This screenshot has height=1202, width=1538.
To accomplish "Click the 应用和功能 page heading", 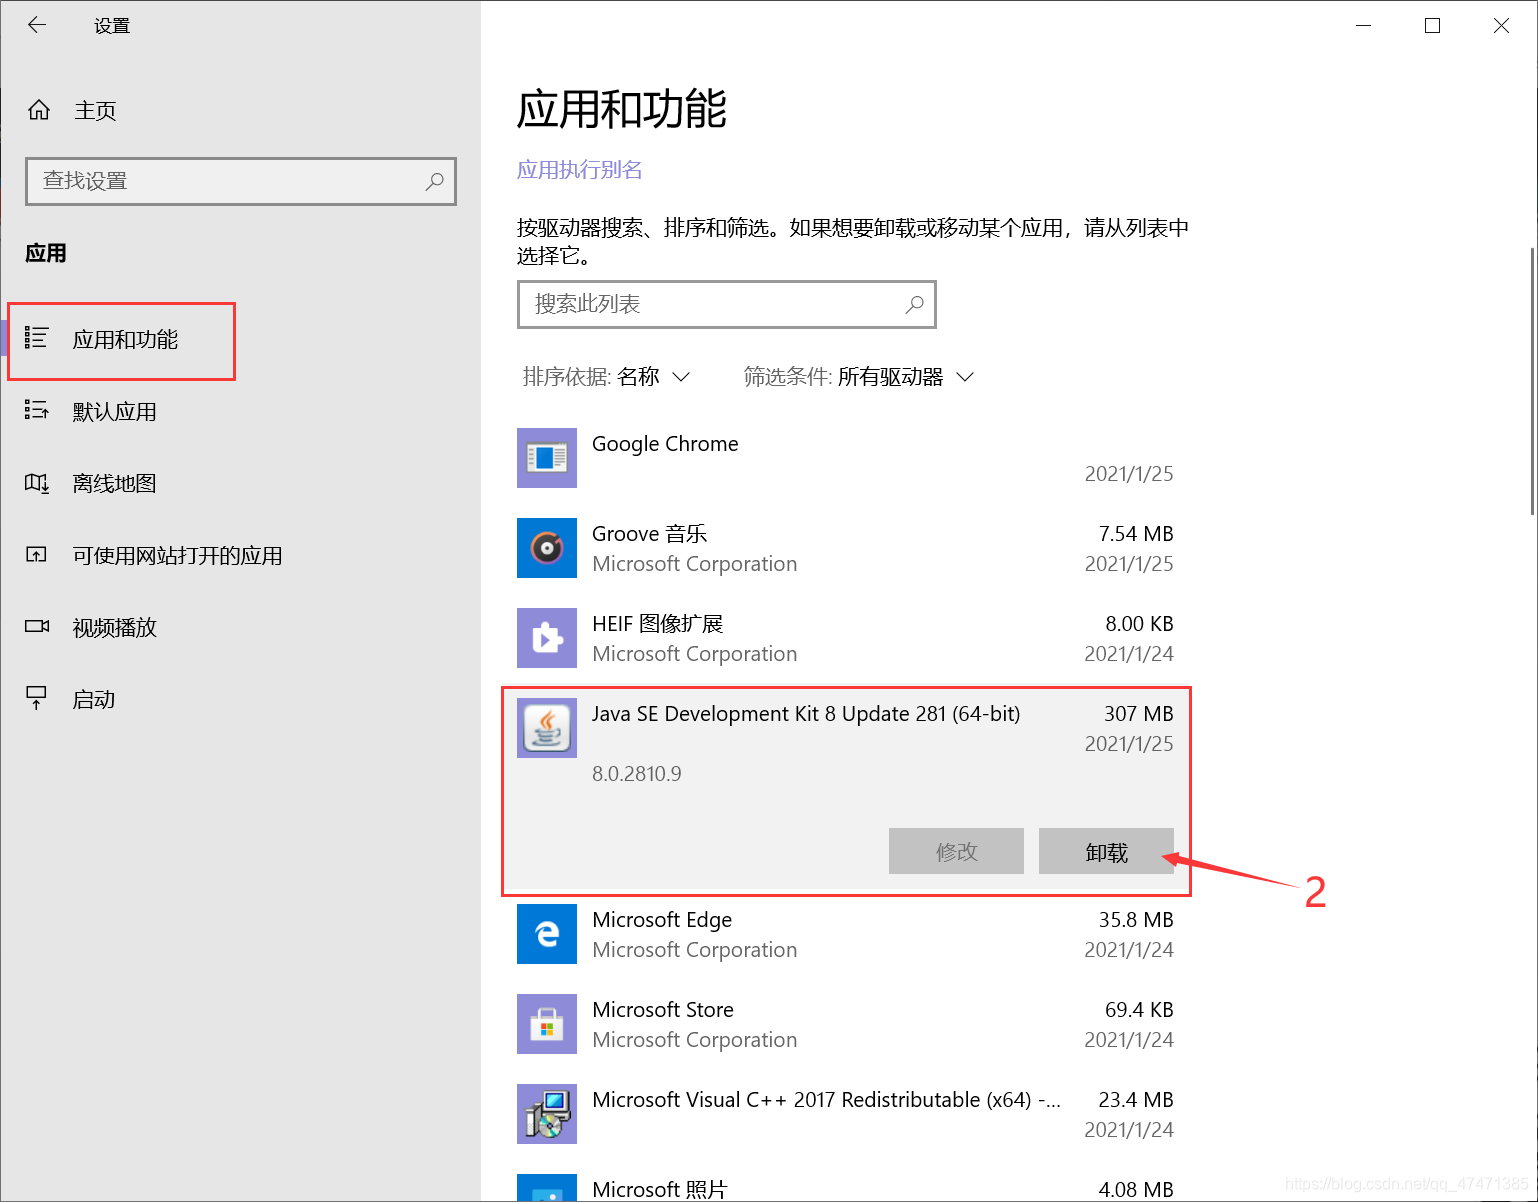I will tap(621, 109).
